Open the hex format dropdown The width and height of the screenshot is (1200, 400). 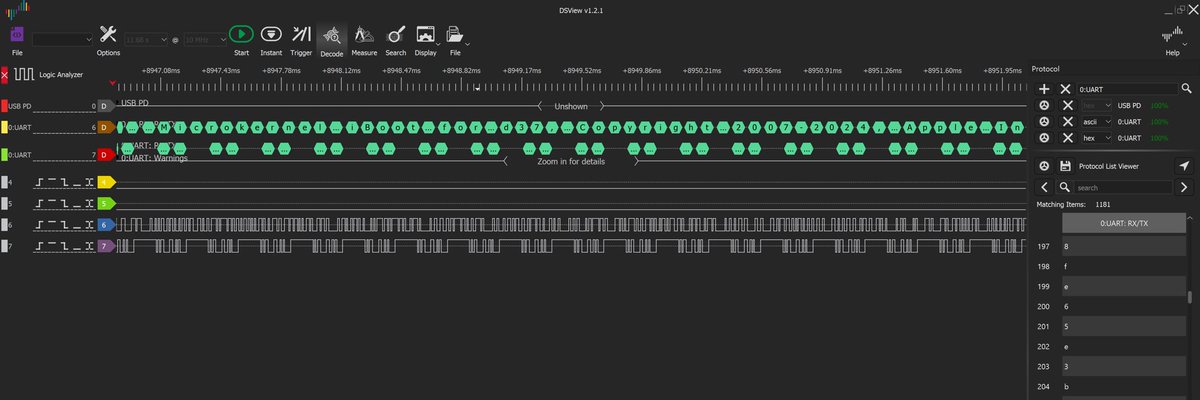click(x=1096, y=137)
